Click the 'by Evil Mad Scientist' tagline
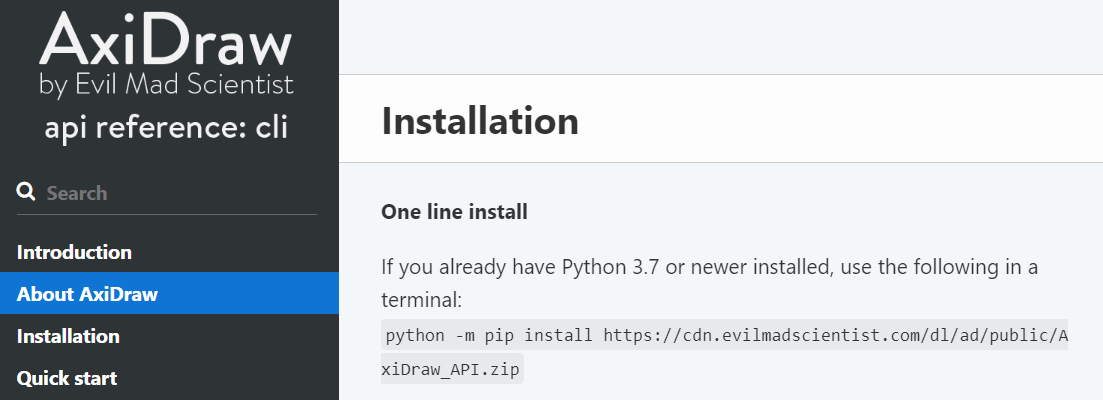1103x400 pixels. [166, 84]
